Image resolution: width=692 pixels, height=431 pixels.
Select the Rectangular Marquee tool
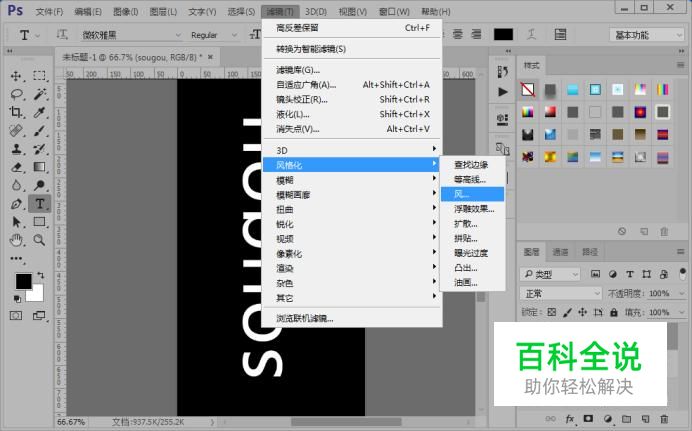[39, 76]
